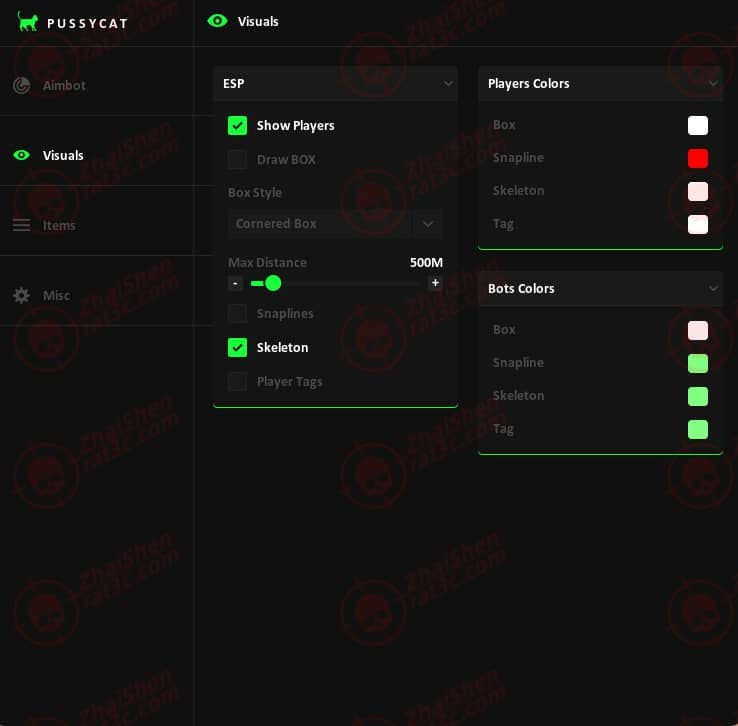The width and height of the screenshot is (738, 726).
Task: Uncheck the Skeleton checkbox
Action: coord(237,347)
